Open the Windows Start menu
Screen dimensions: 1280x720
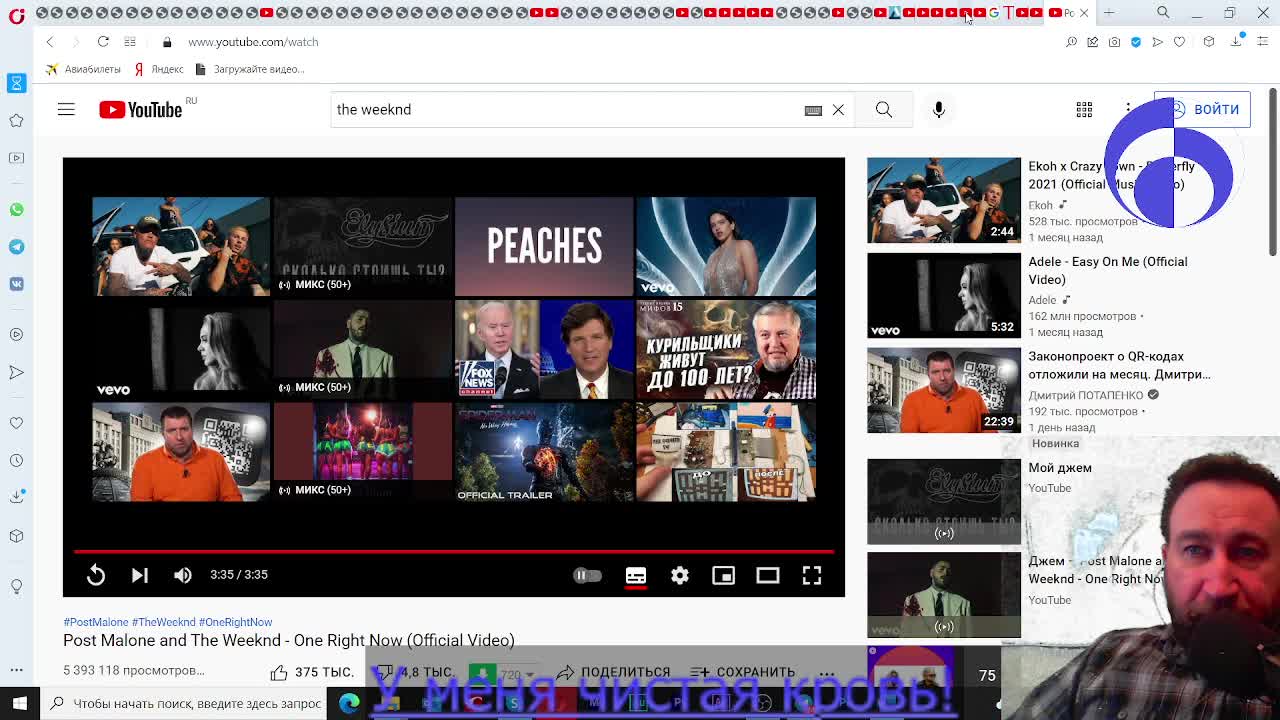click(19, 703)
